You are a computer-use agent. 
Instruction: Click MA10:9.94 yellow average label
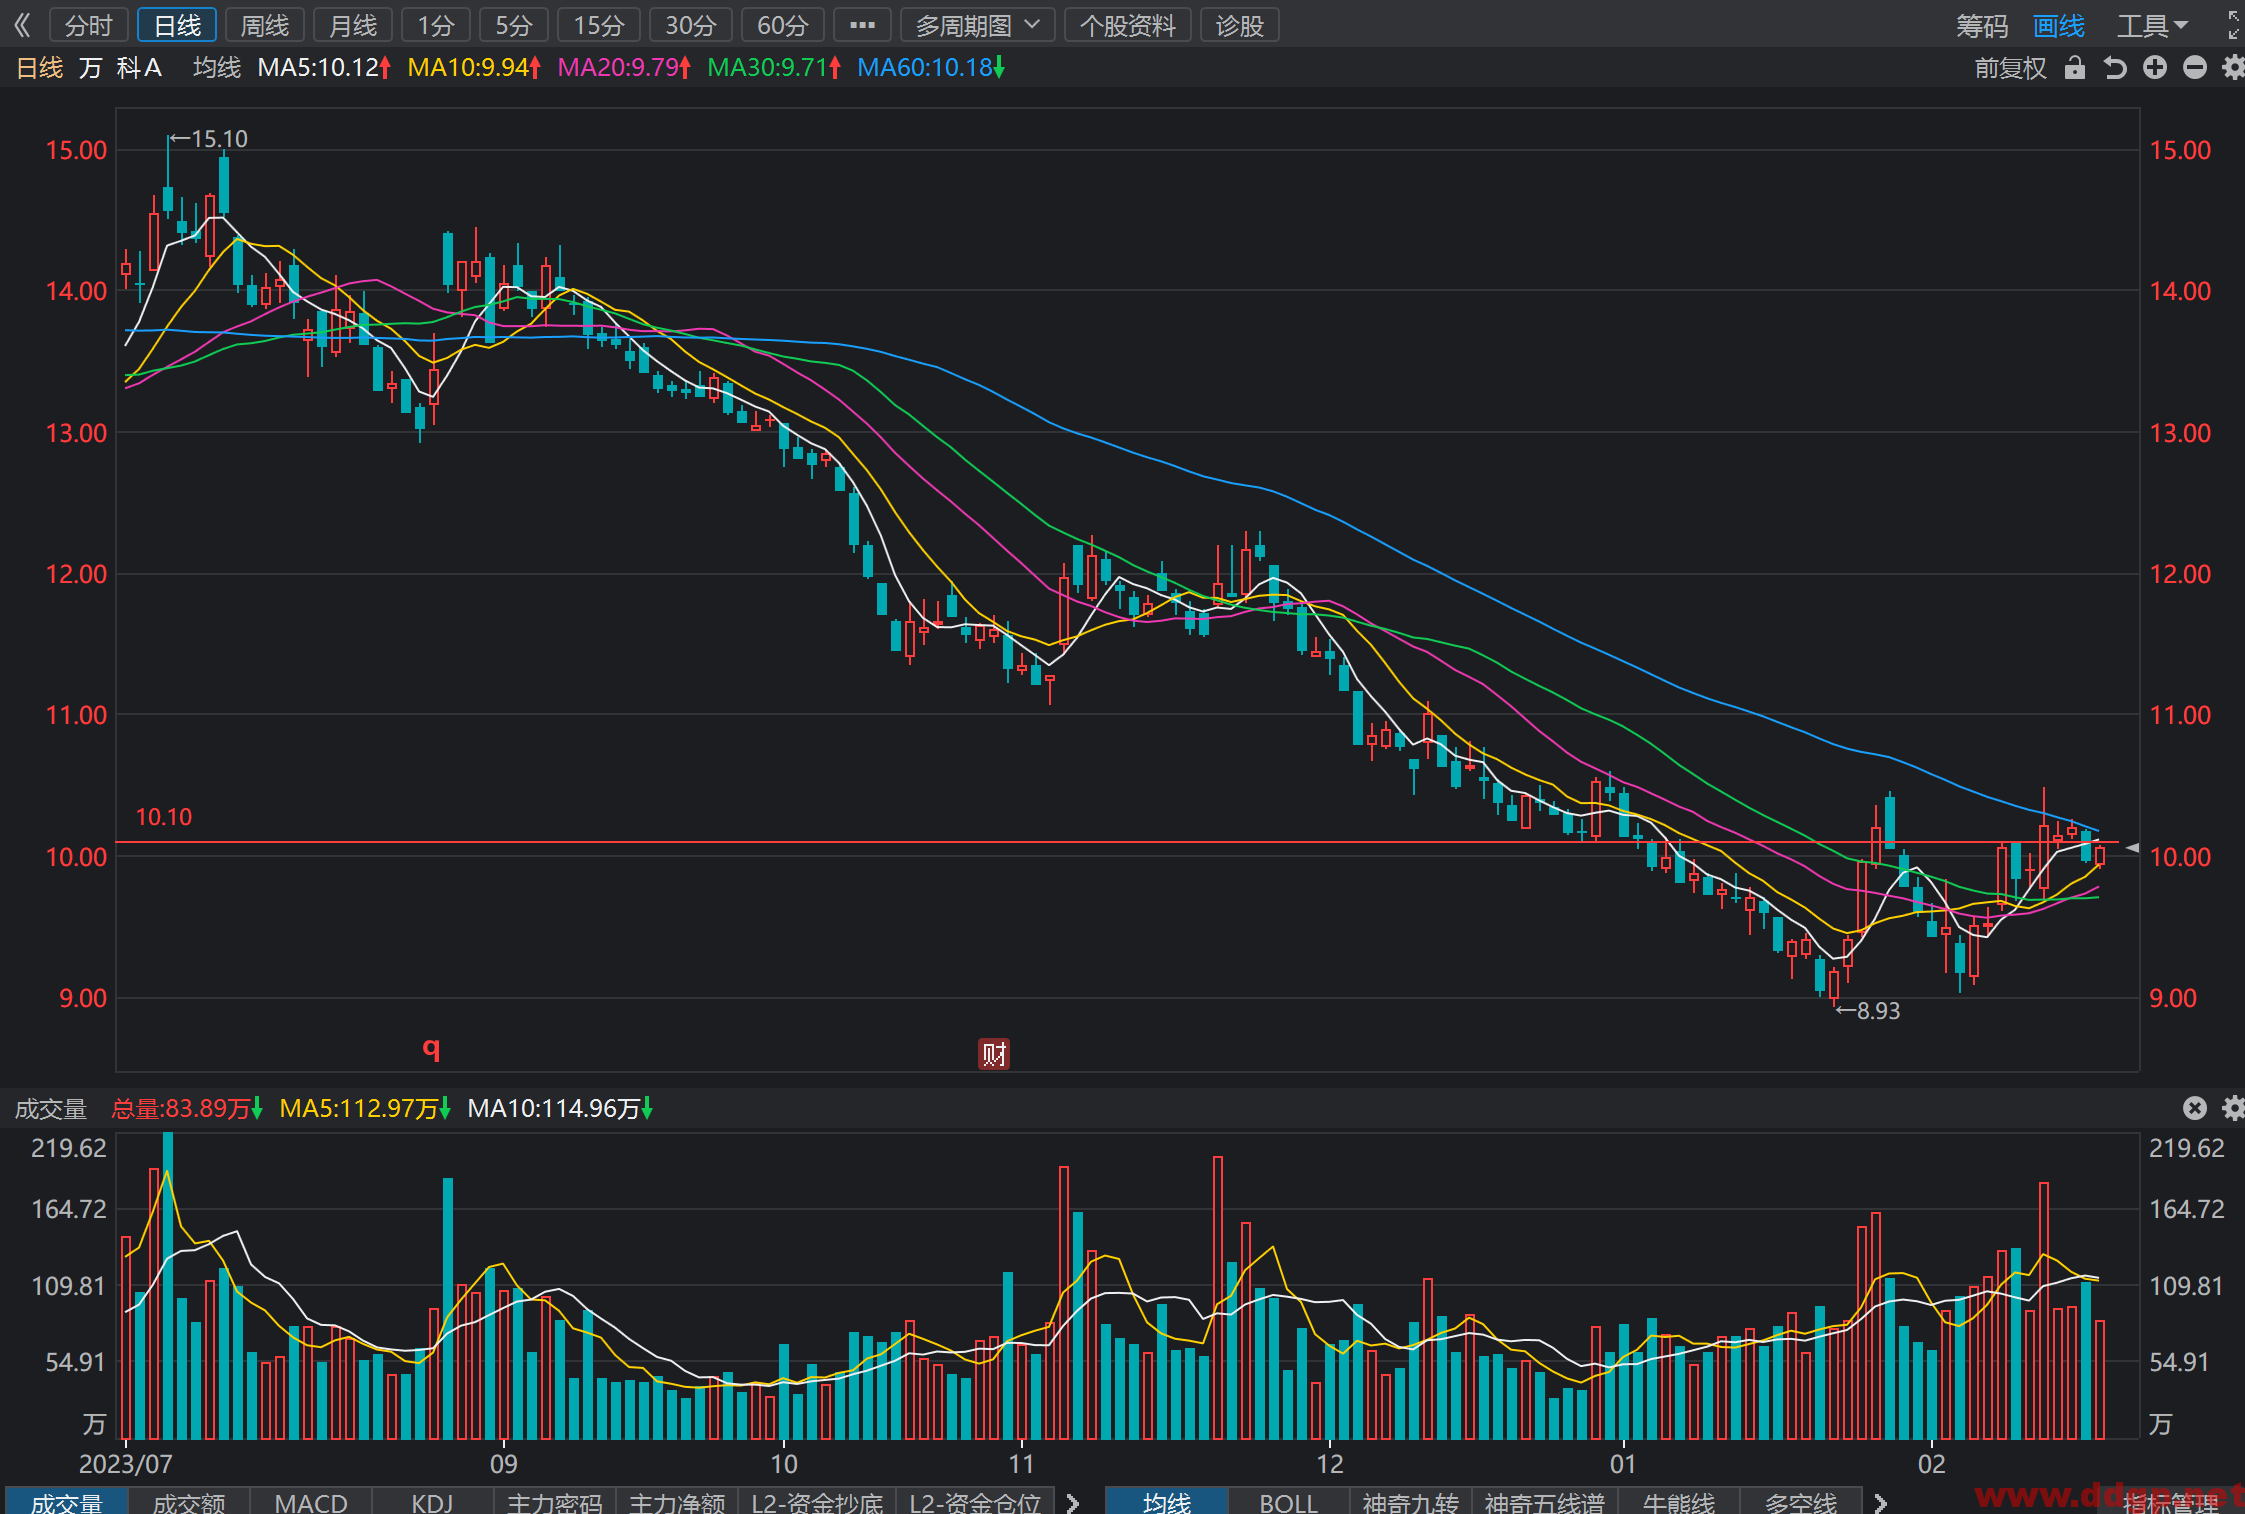pyautogui.click(x=474, y=68)
